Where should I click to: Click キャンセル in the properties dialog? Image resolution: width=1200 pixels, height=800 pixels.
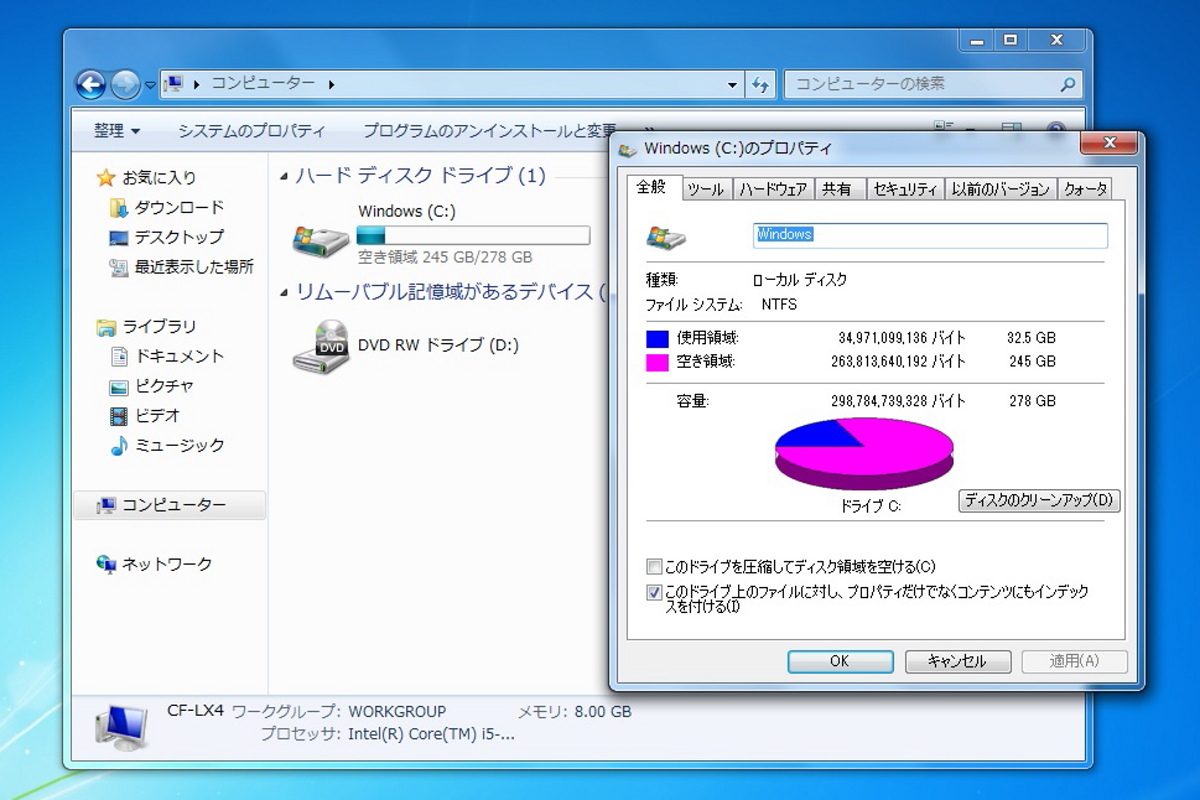point(957,661)
